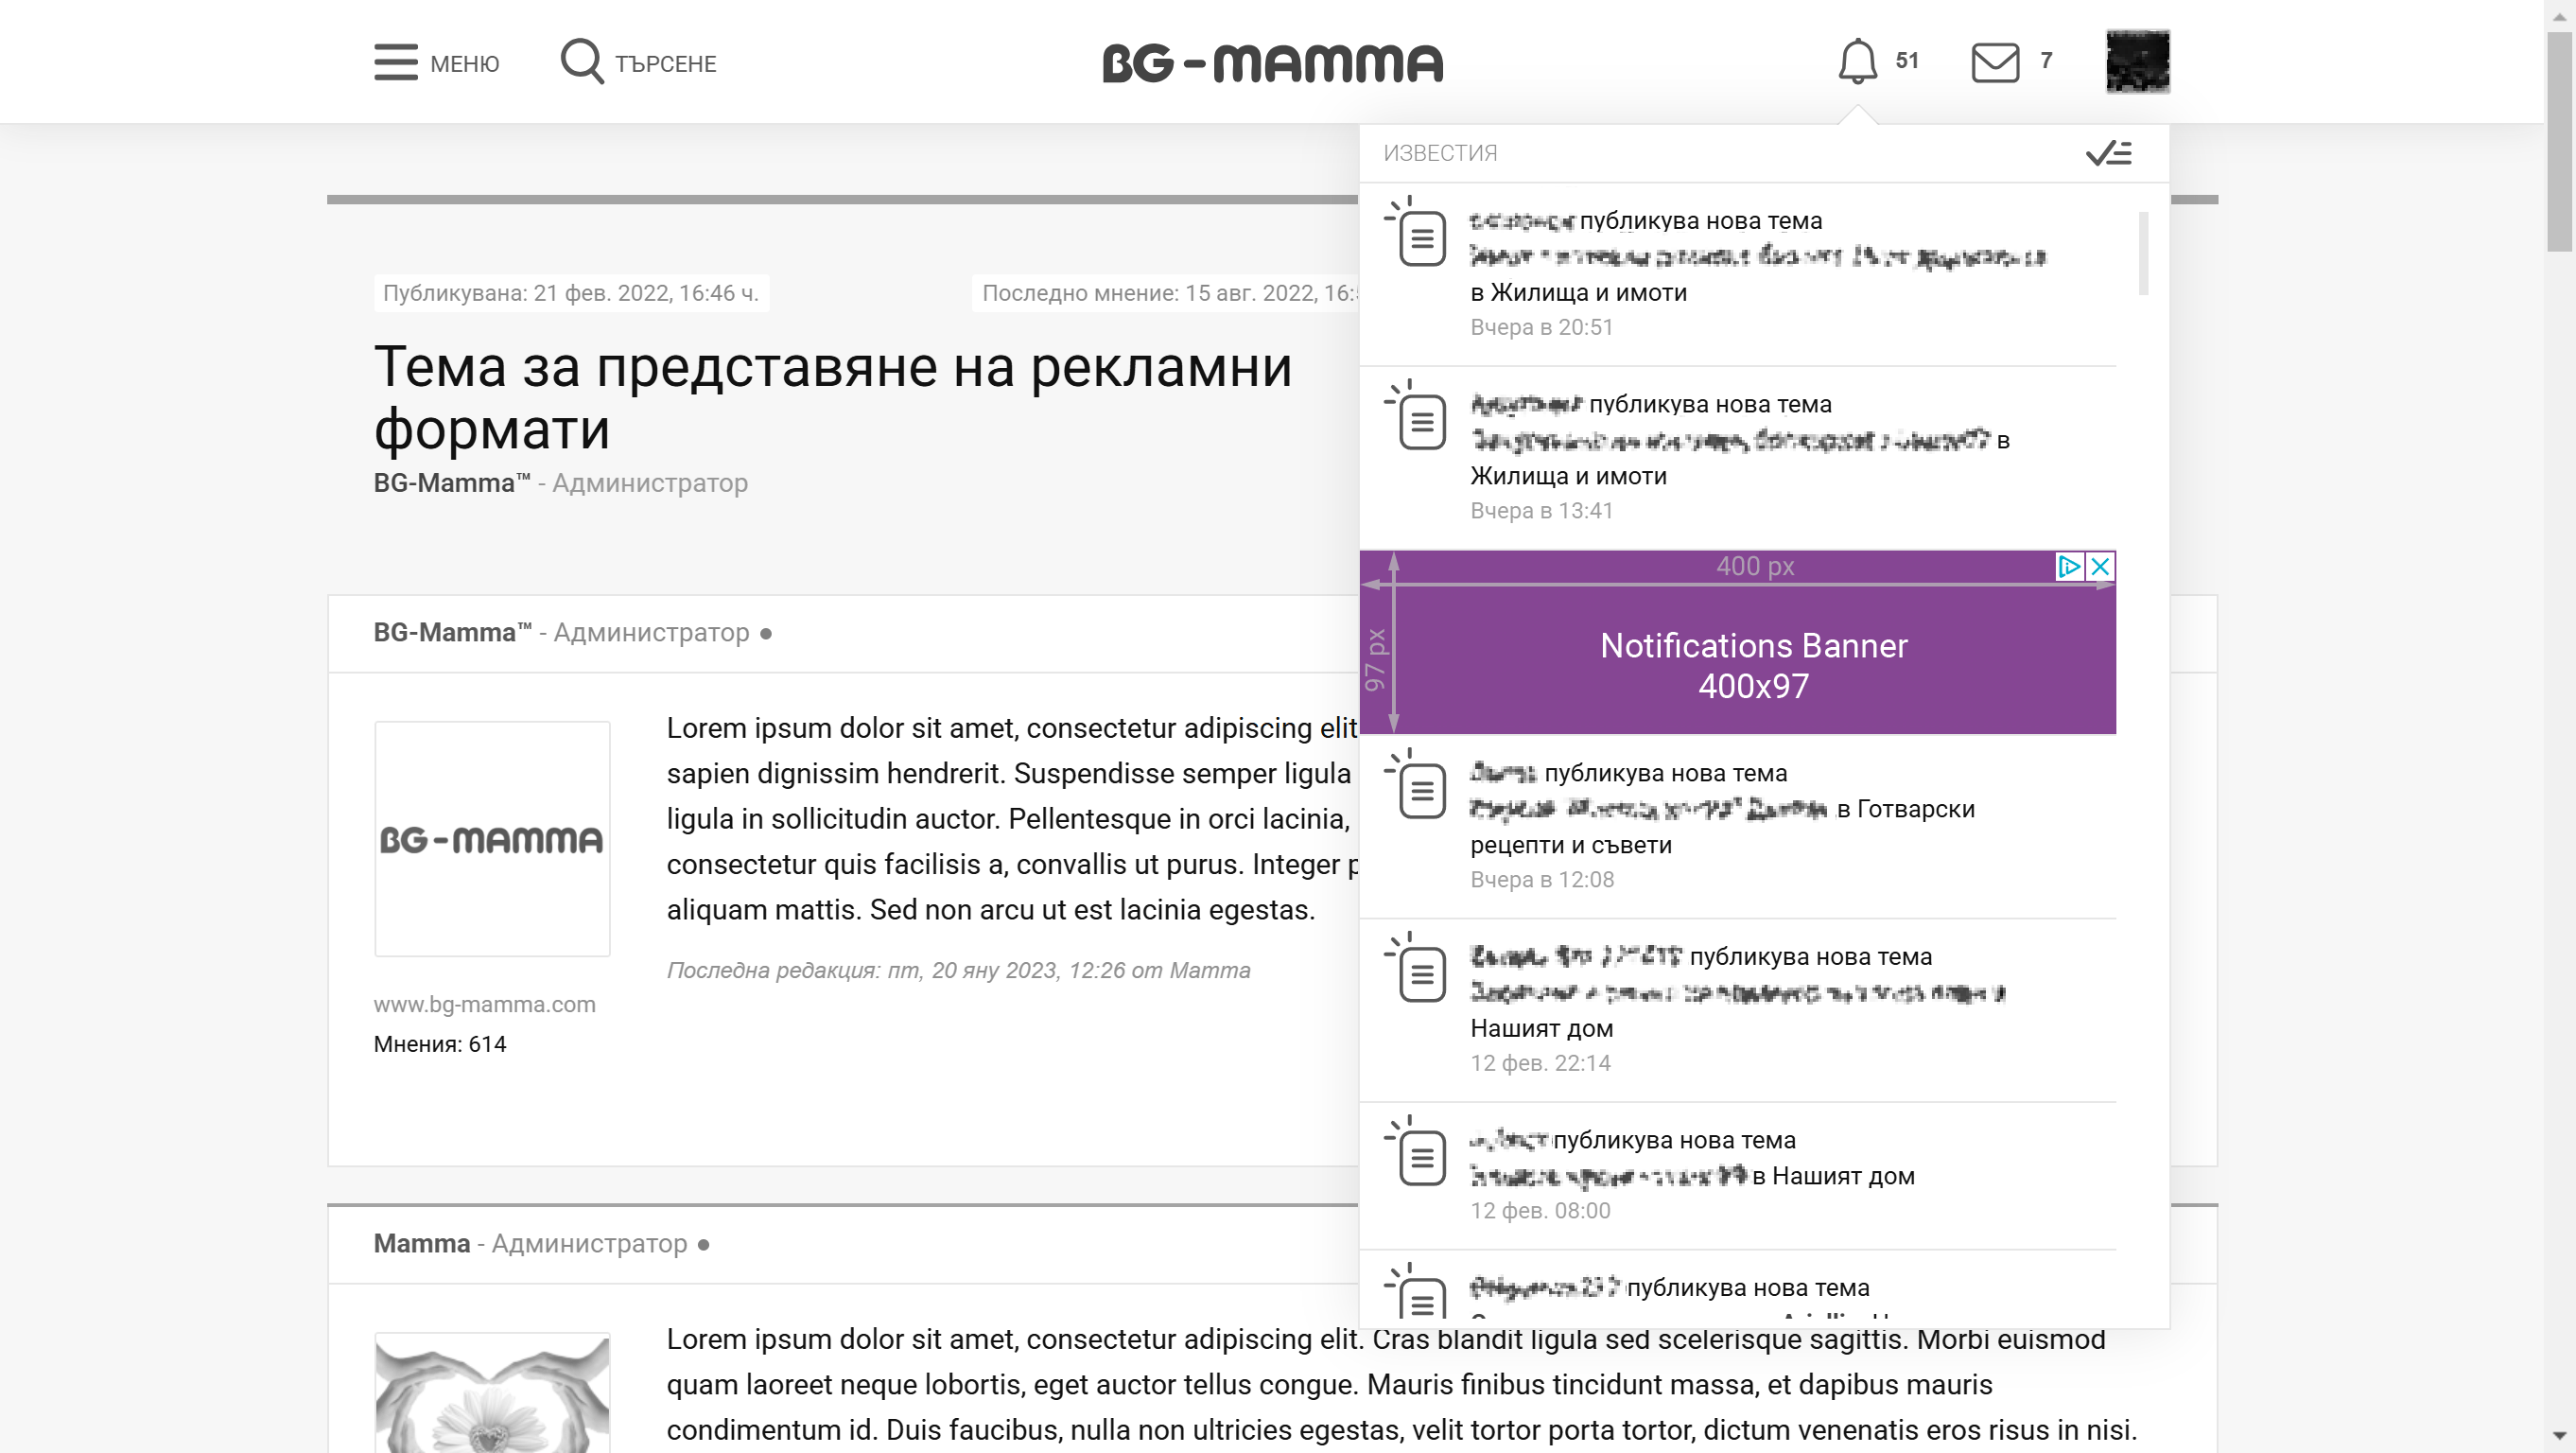
Task: Click the topic title 'Тема за представяне на рекламни формати'
Action: click(833, 397)
